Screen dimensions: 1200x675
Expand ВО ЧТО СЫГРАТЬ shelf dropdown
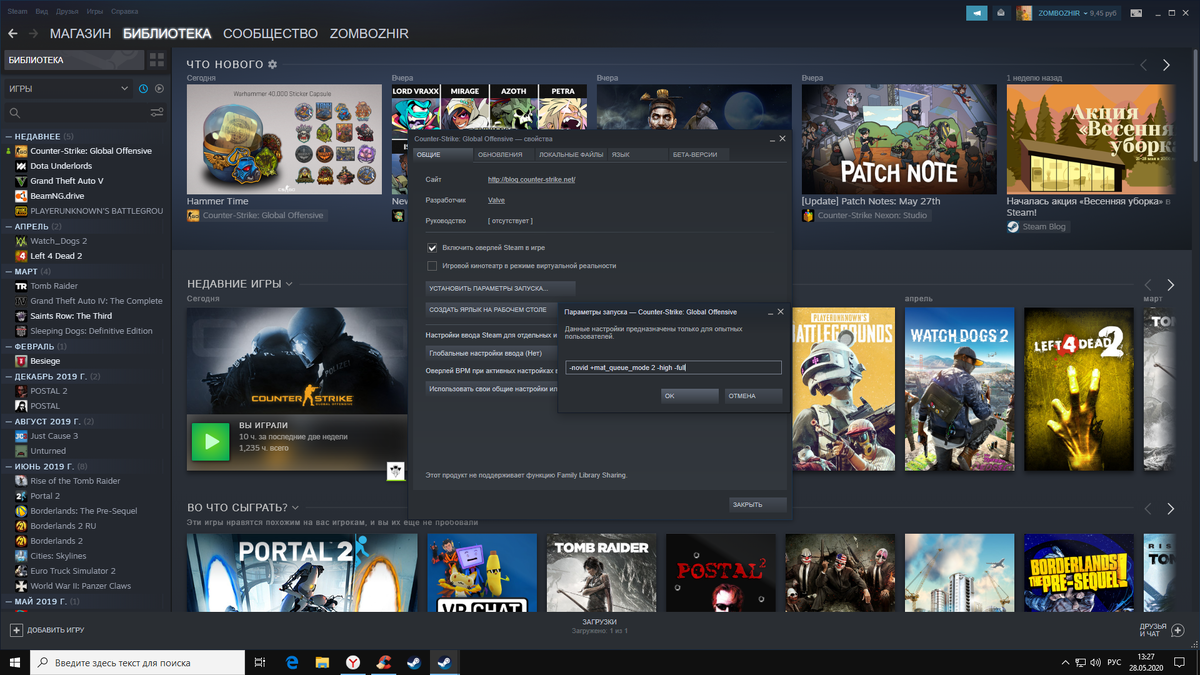click(x=296, y=507)
